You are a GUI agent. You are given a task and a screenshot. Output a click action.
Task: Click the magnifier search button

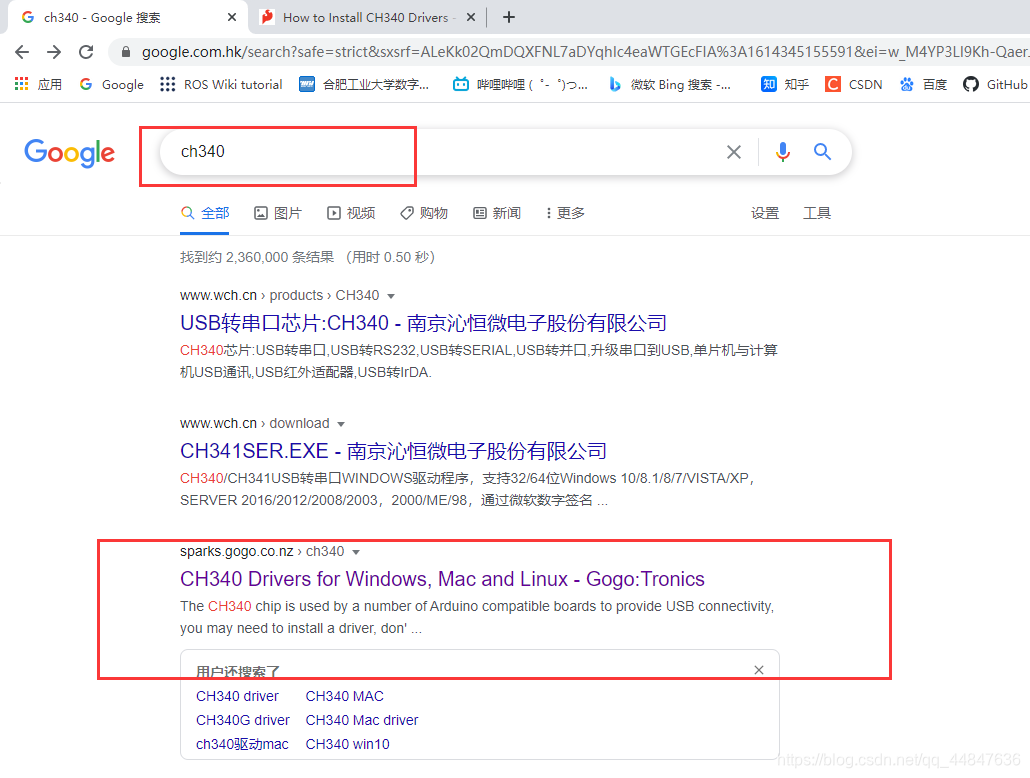(822, 152)
